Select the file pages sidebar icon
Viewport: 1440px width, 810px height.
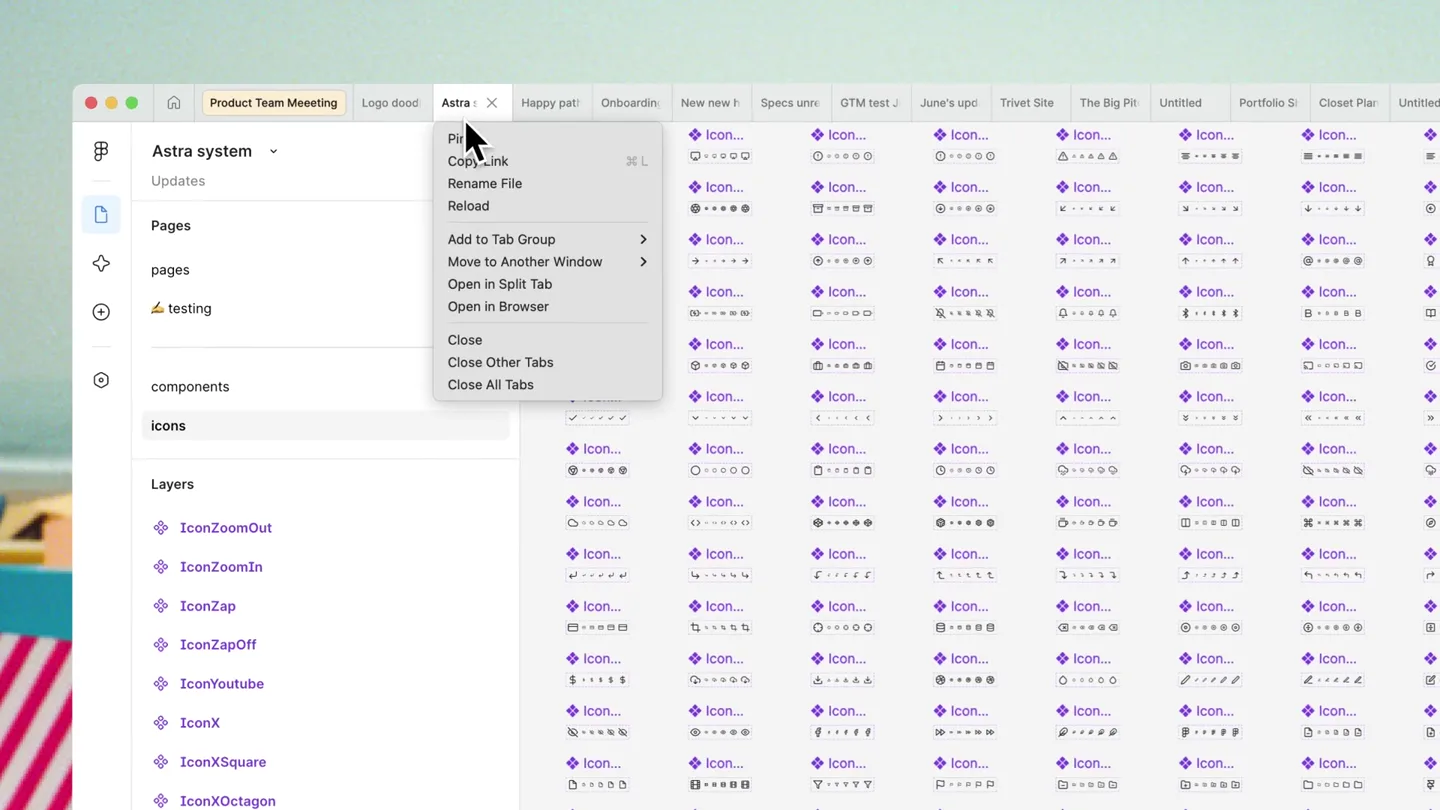(101, 215)
